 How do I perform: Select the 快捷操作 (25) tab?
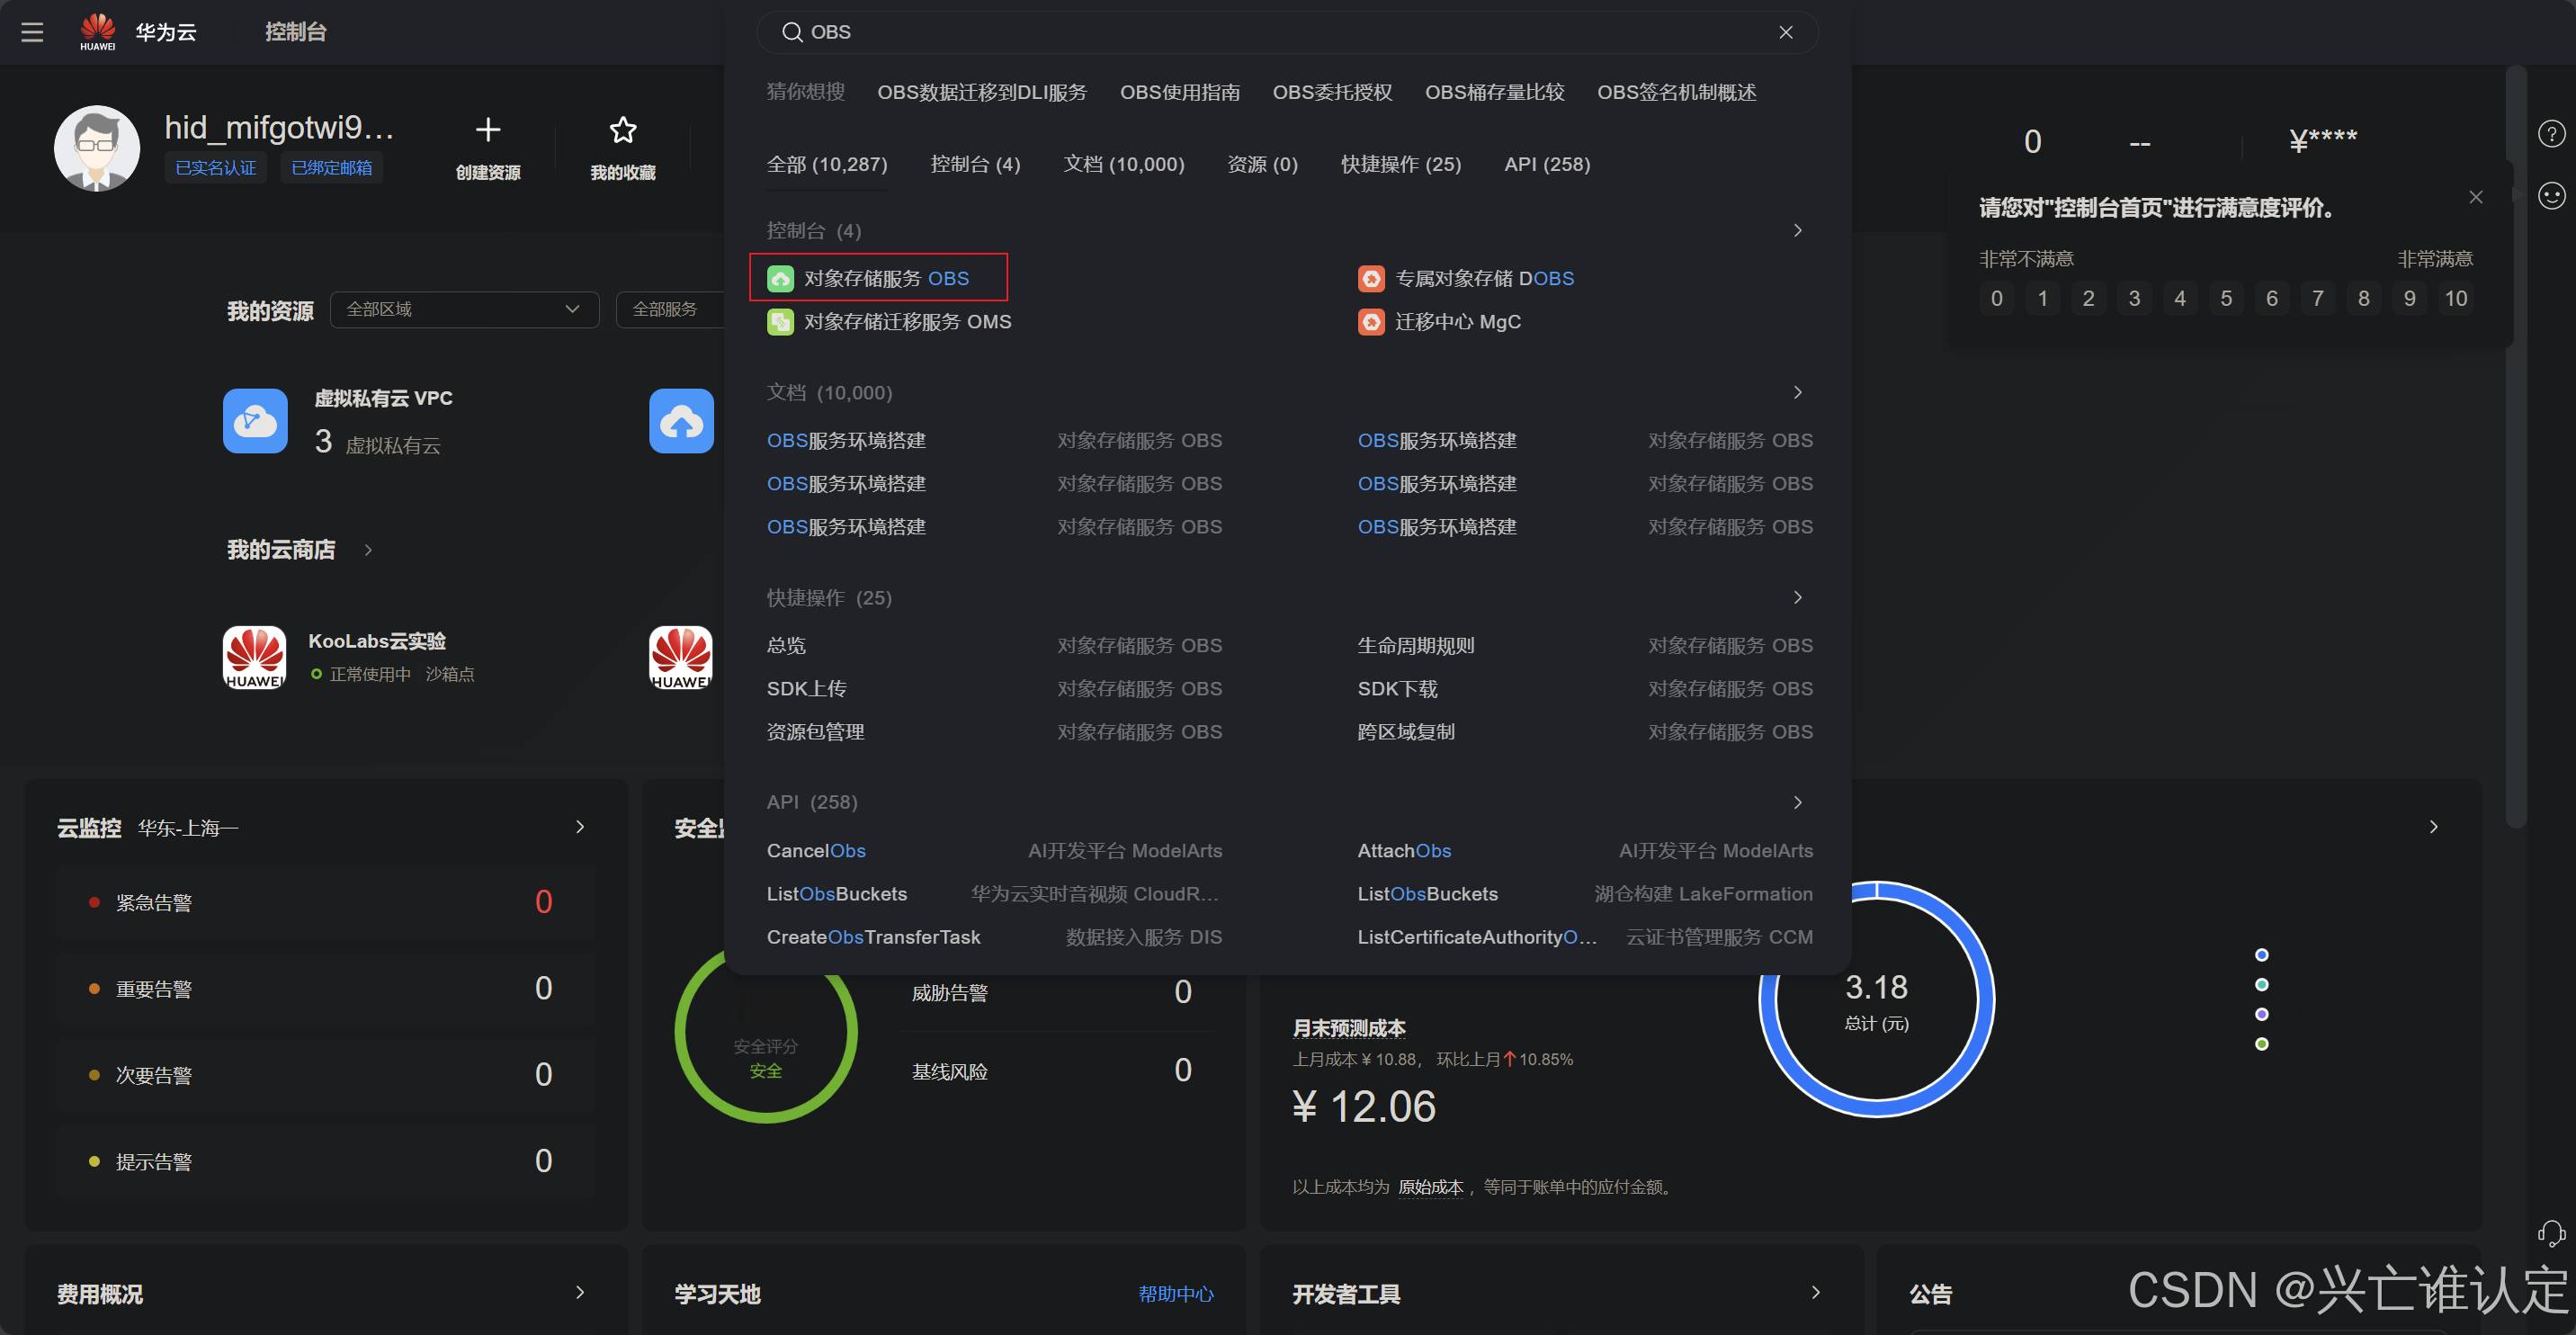click(x=1401, y=164)
